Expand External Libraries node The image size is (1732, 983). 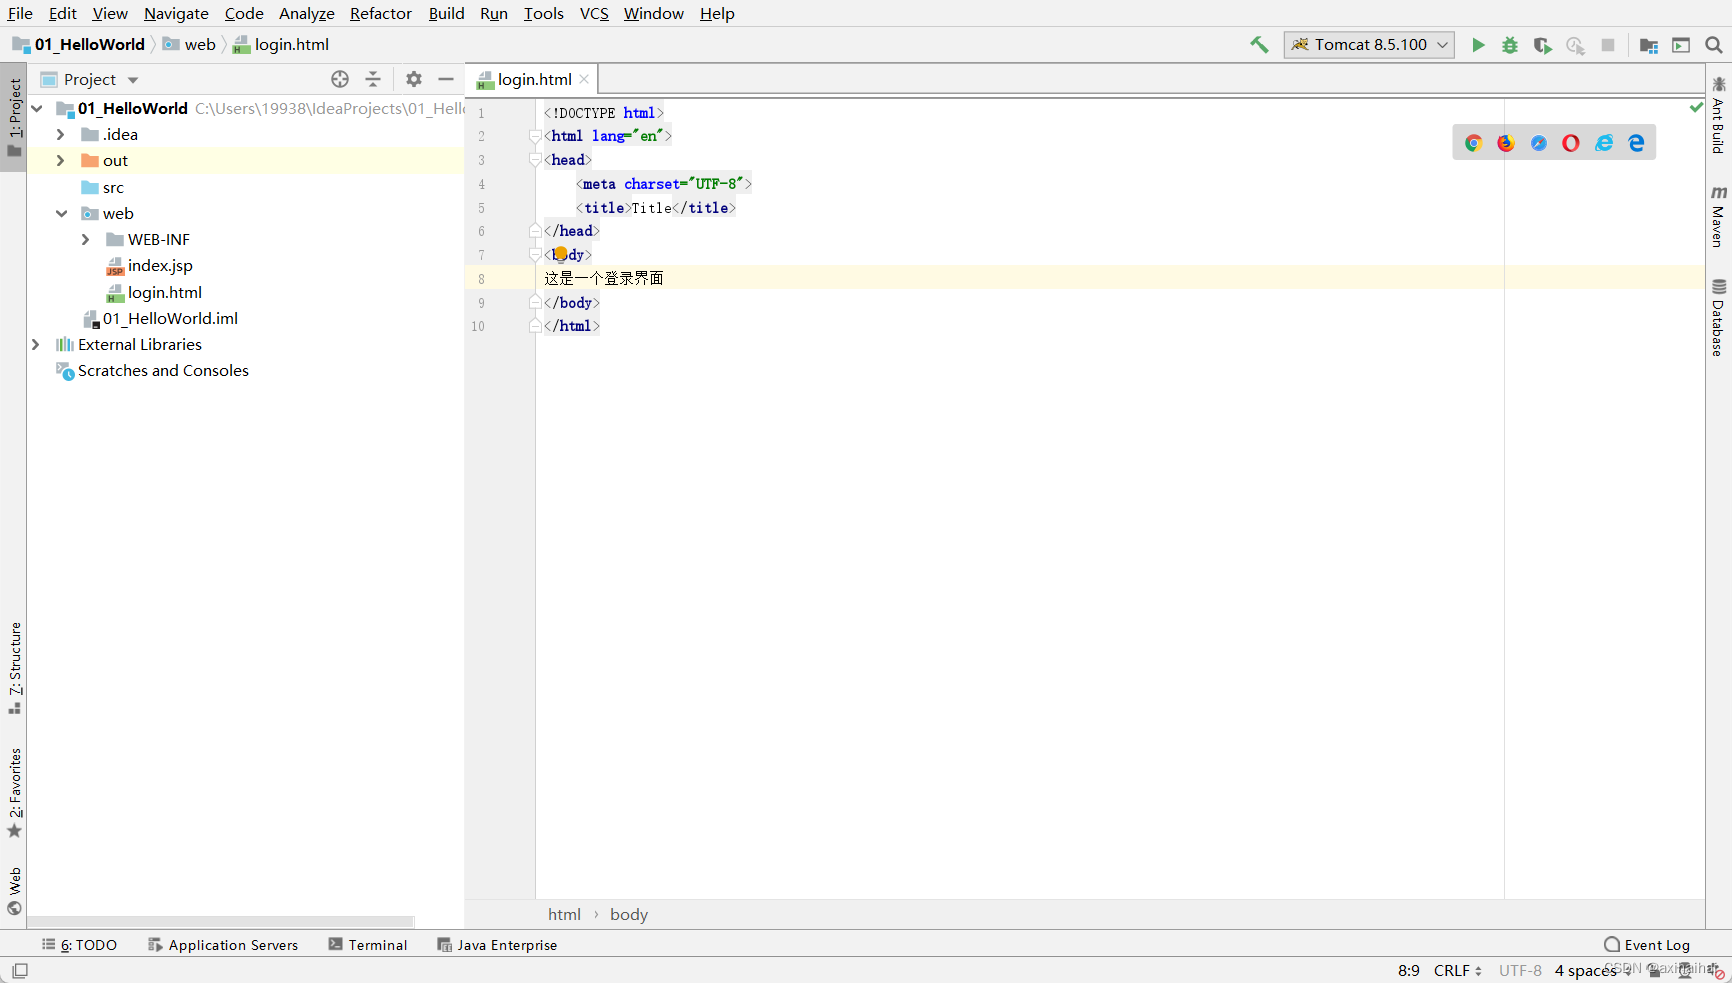[x=36, y=344]
